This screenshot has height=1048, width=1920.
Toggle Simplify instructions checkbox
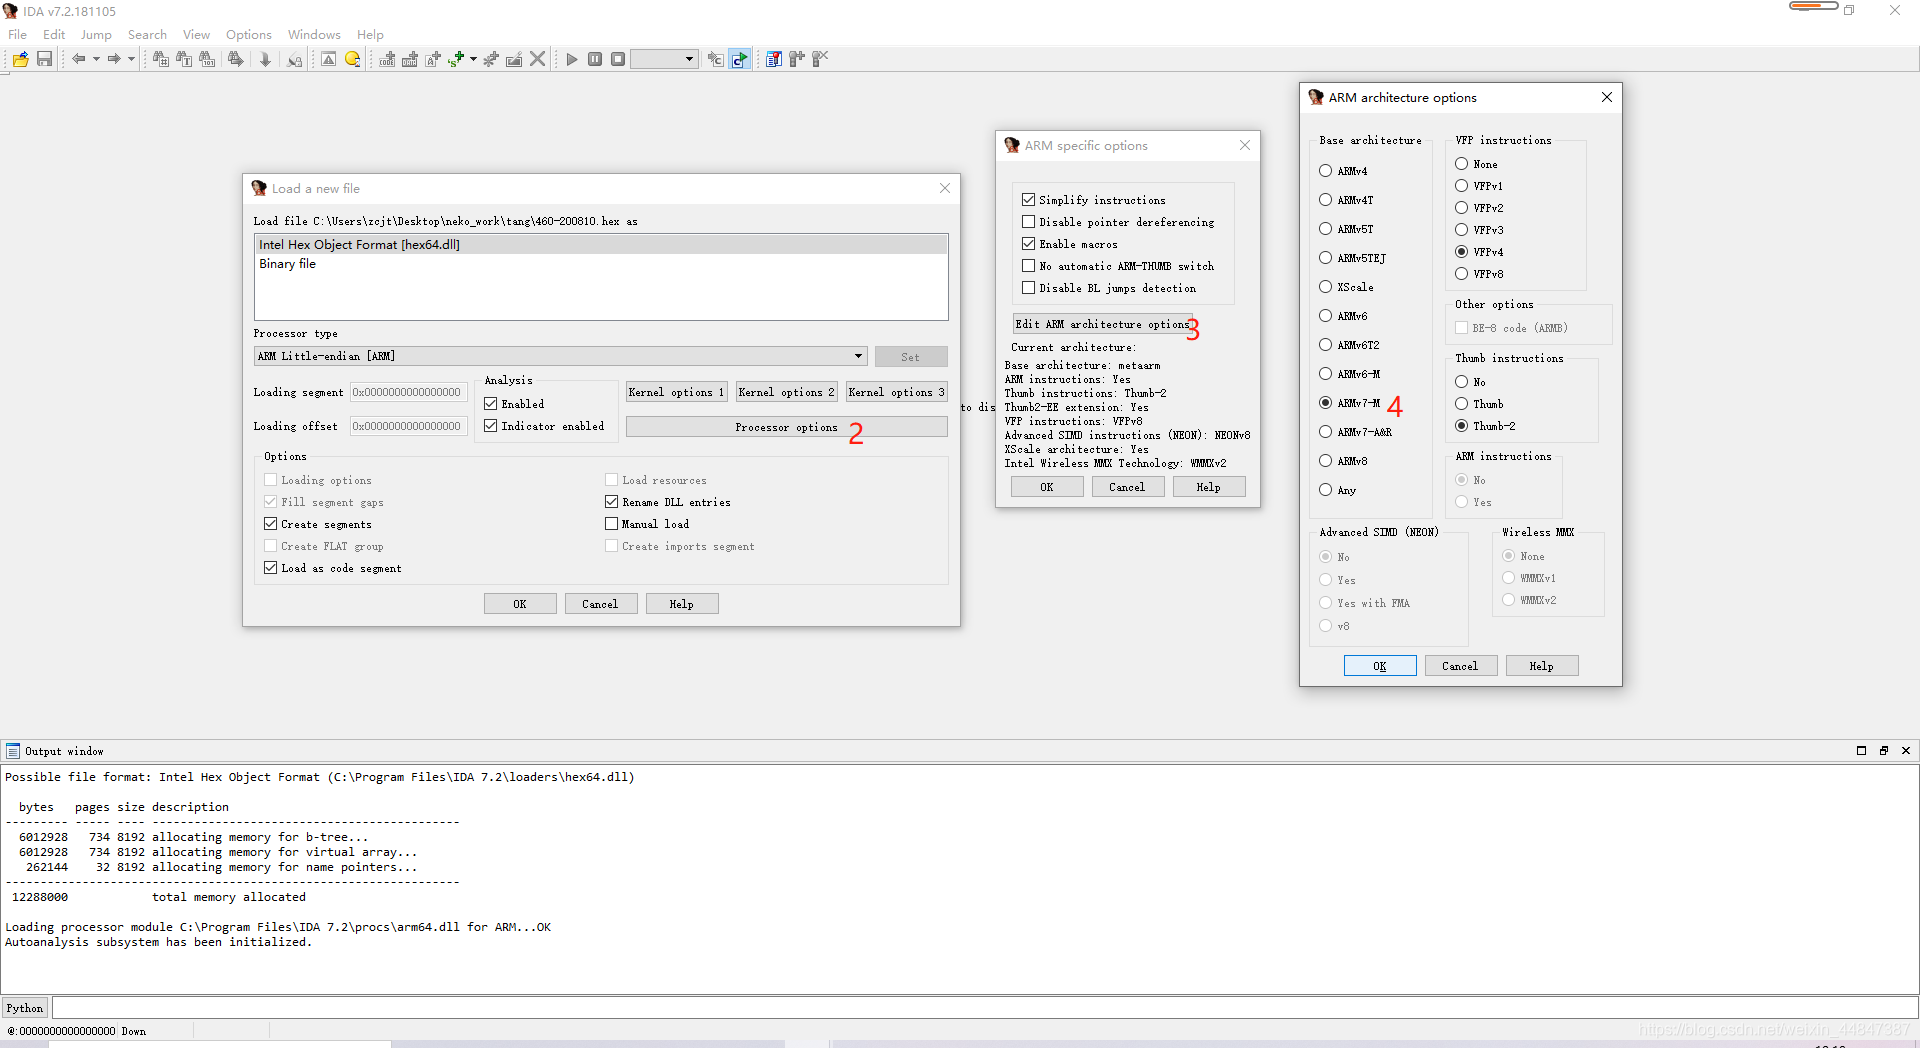coord(1028,200)
